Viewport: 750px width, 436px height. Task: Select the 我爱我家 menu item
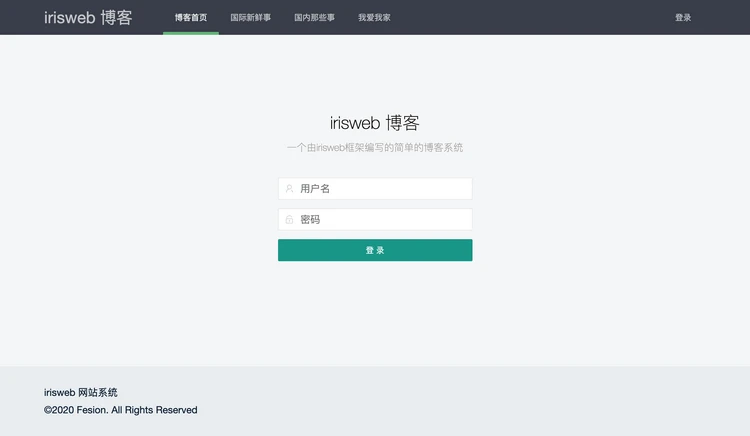tap(374, 17)
